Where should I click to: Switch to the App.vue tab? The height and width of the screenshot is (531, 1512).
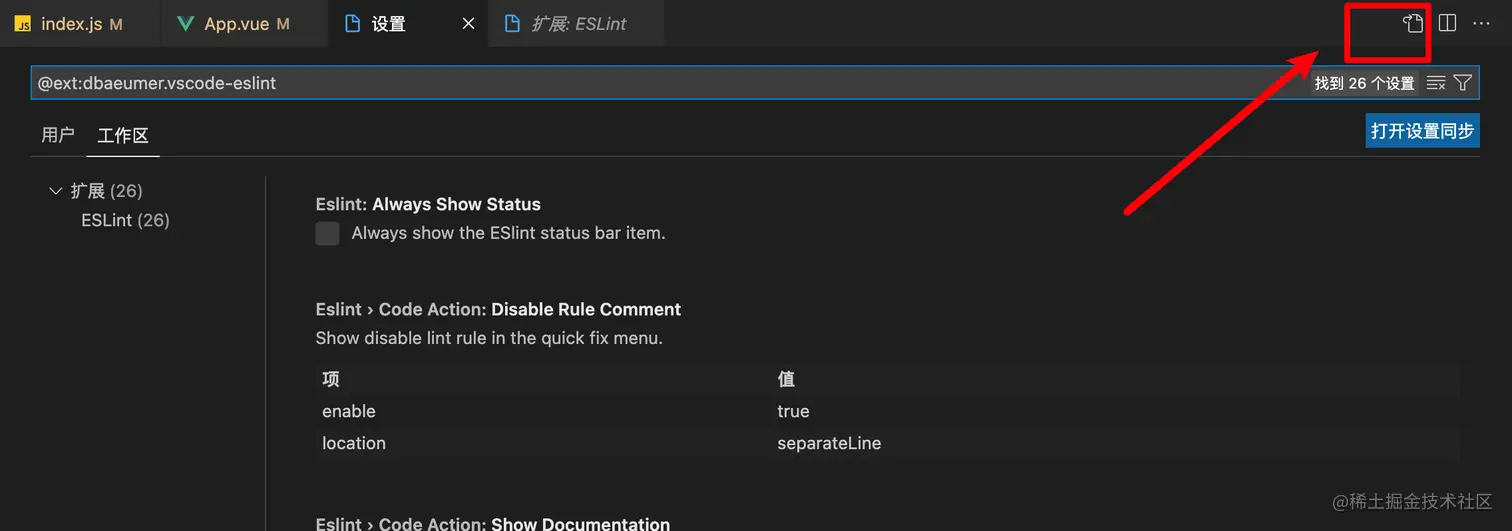coord(244,24)
